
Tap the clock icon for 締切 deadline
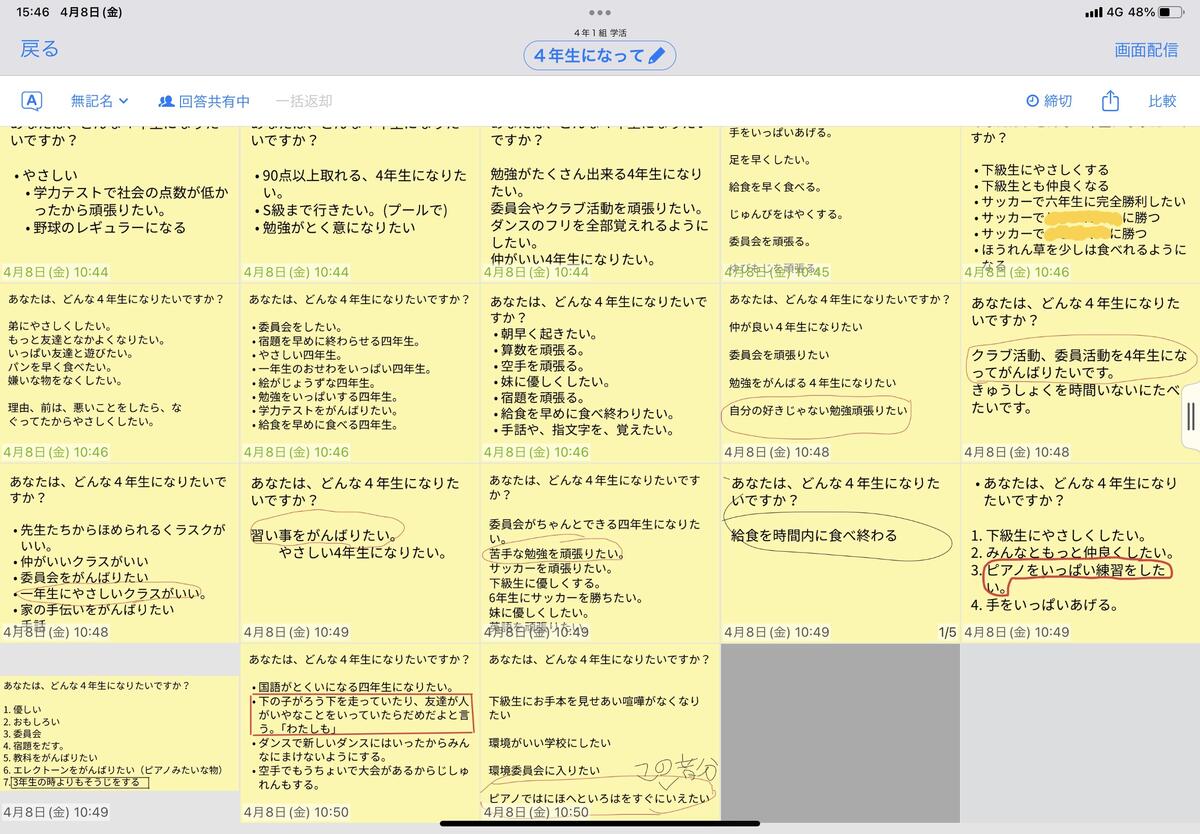[x=1032, y=101]
